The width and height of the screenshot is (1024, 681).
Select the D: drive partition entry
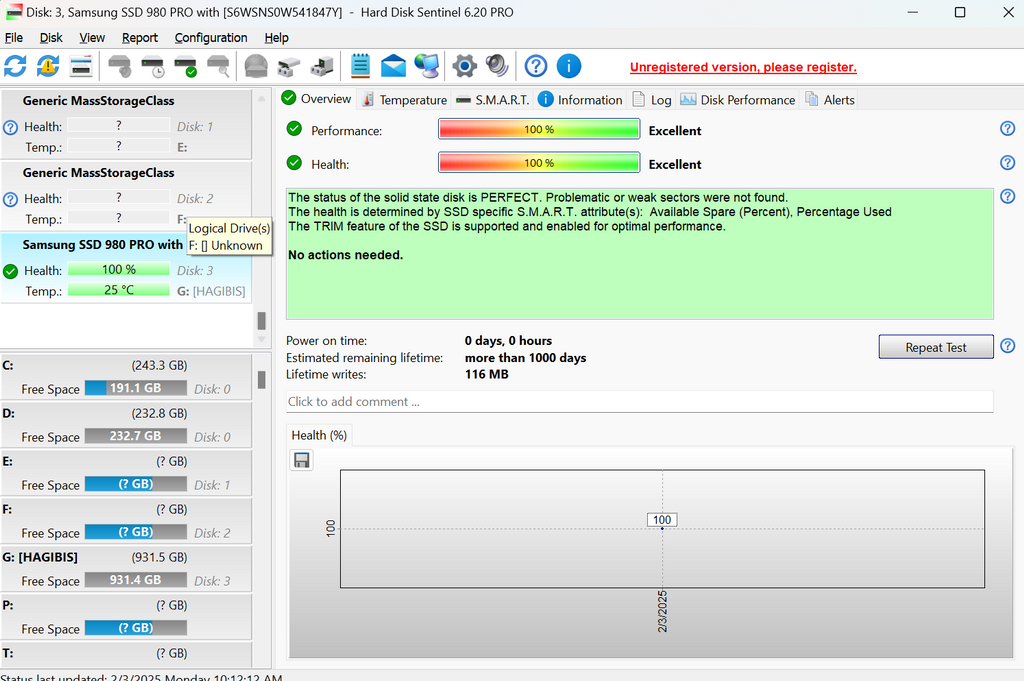click(x=126, y=425)
